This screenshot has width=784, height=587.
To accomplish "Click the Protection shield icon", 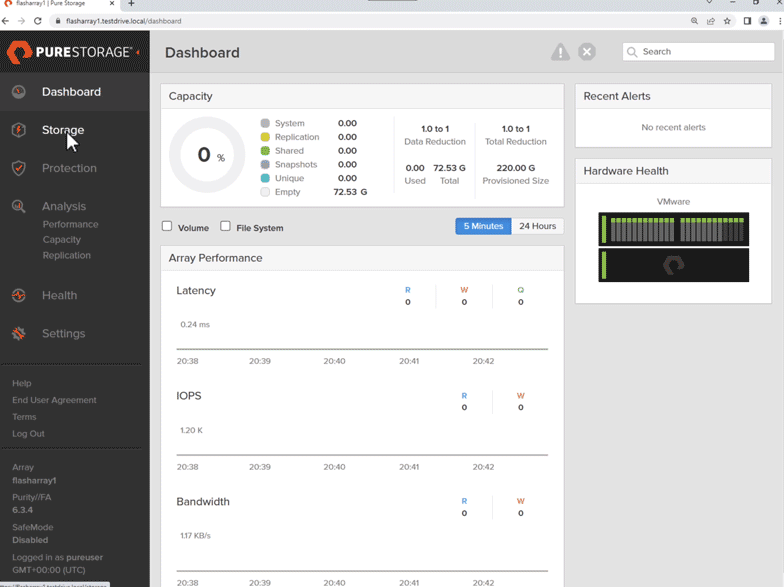I will (19, 168).
